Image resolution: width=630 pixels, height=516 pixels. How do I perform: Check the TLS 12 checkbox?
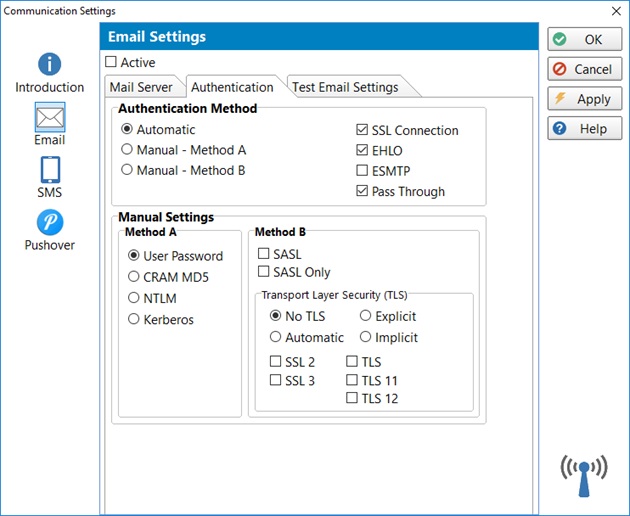pos(352,398)
